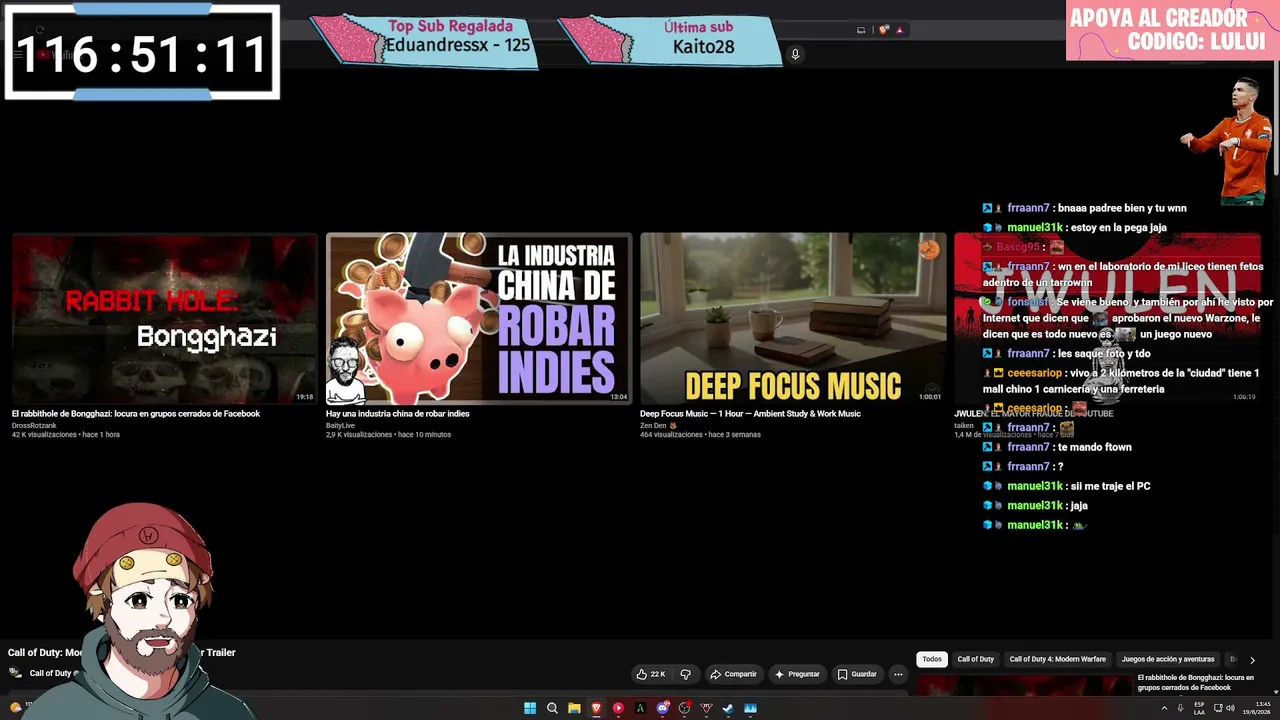Click the Compartir share button
Screen dimensions: 1280x720
[x=733, y=674]
